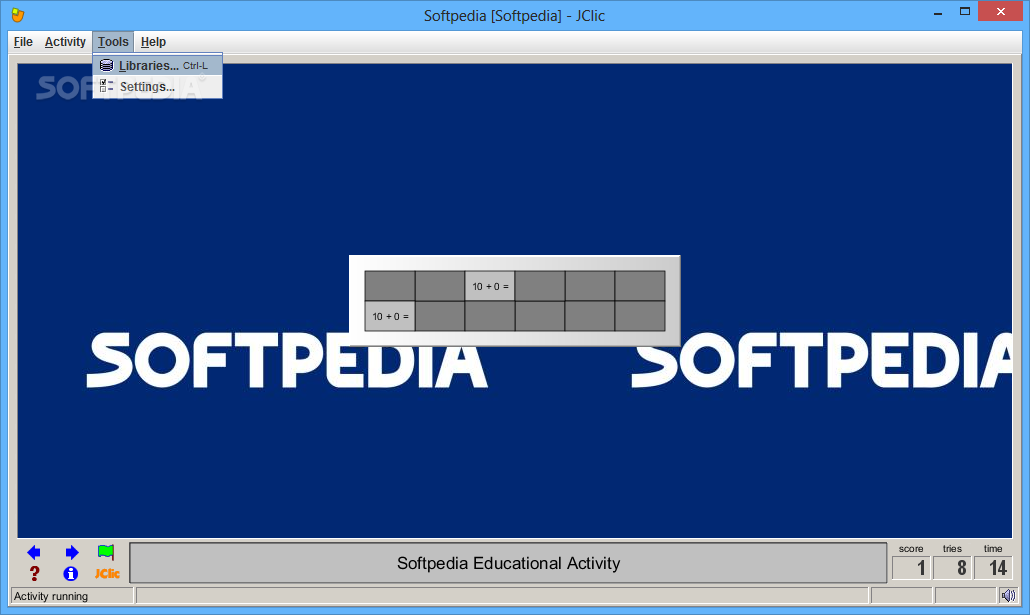Screen dimensions: 1030x615
Task: Close the JClic window
Action: coord(1000,12)
